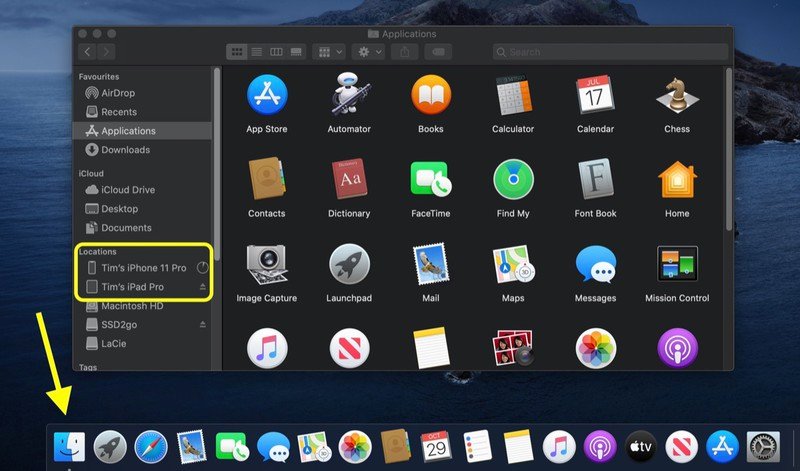Screen dimensions: 800x471
Task: Launch Automator from the Applications grid
Action: click(349, 96)
